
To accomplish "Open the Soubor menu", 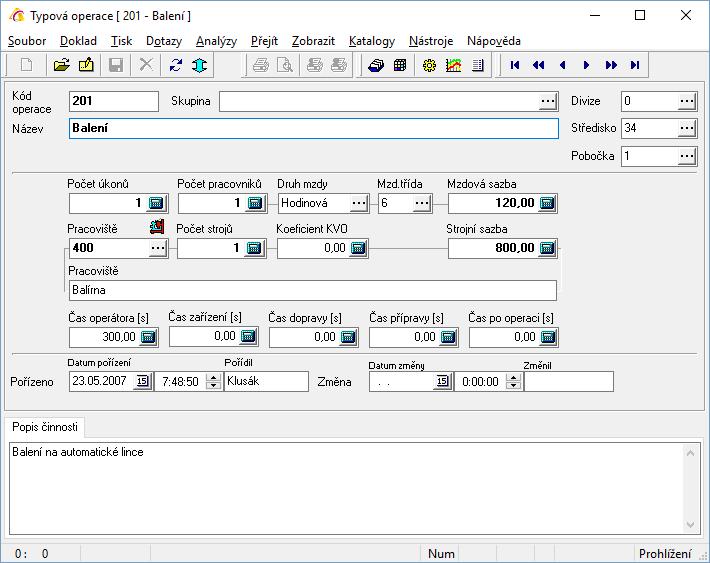I will [27, 41].
